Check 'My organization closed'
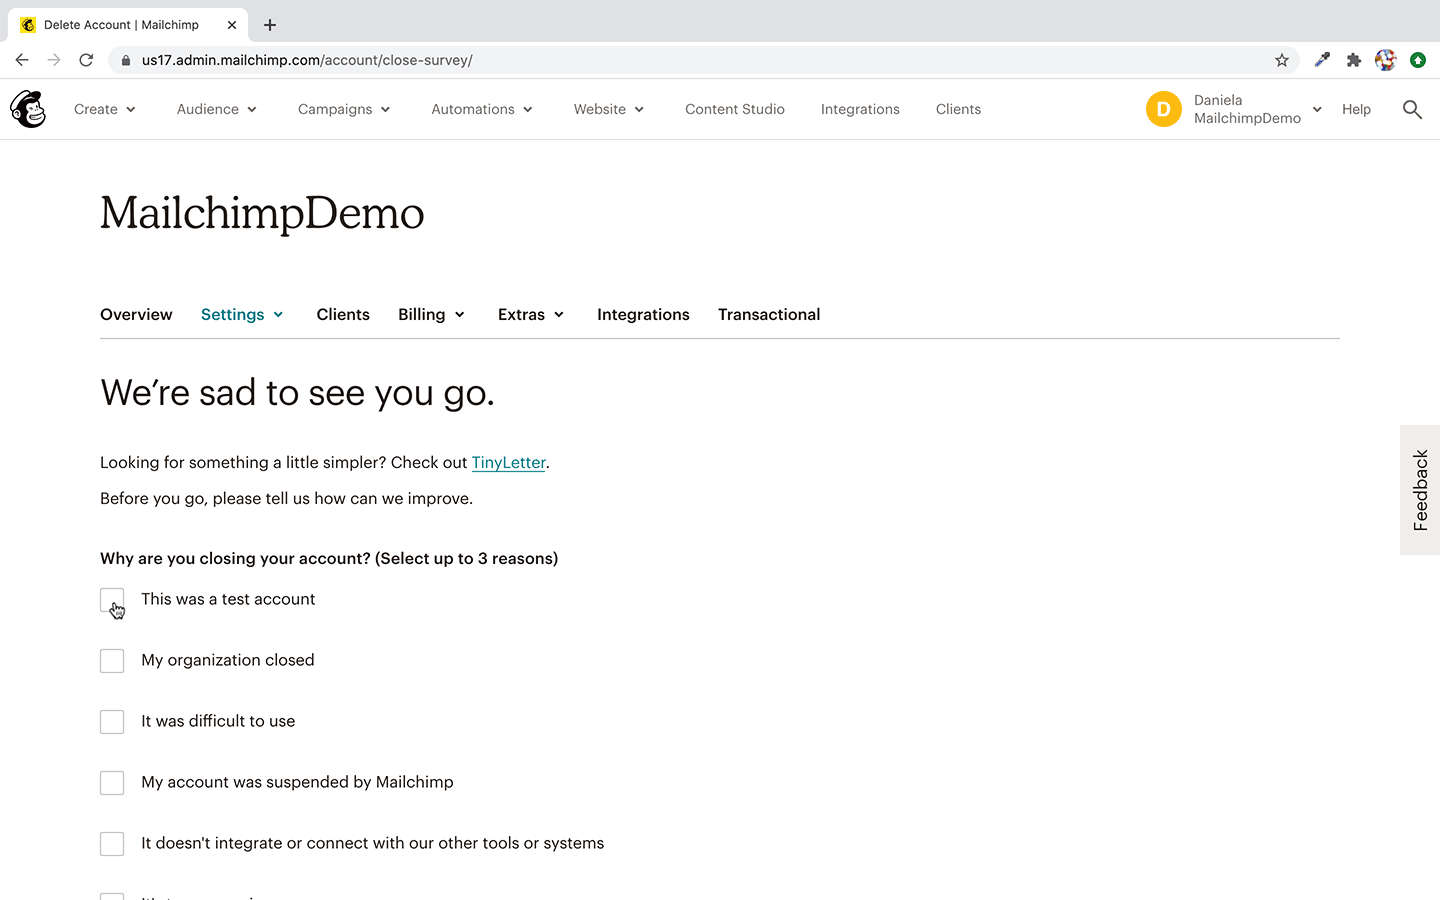Screen dimensions: 1440x900 click(x=112, y=661)
